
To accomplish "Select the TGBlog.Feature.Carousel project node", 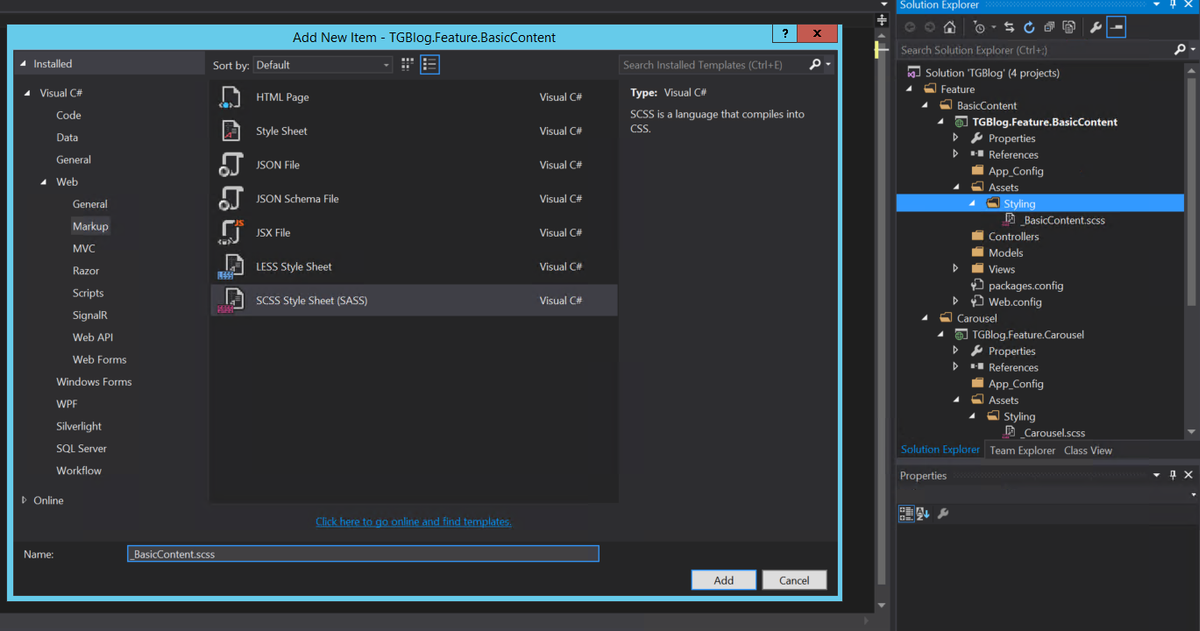I will [1027, 335].
